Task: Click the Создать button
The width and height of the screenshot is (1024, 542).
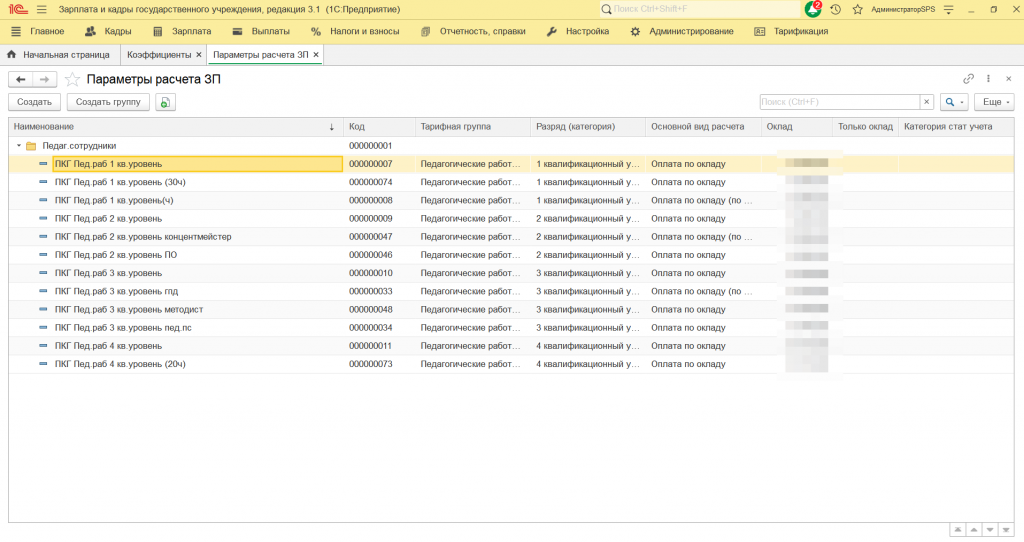Action: click(34, 102)
